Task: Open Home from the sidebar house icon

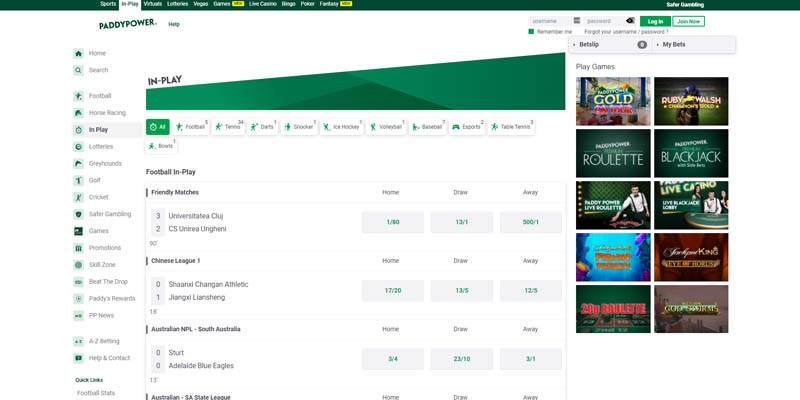Action: click(78, 53)
